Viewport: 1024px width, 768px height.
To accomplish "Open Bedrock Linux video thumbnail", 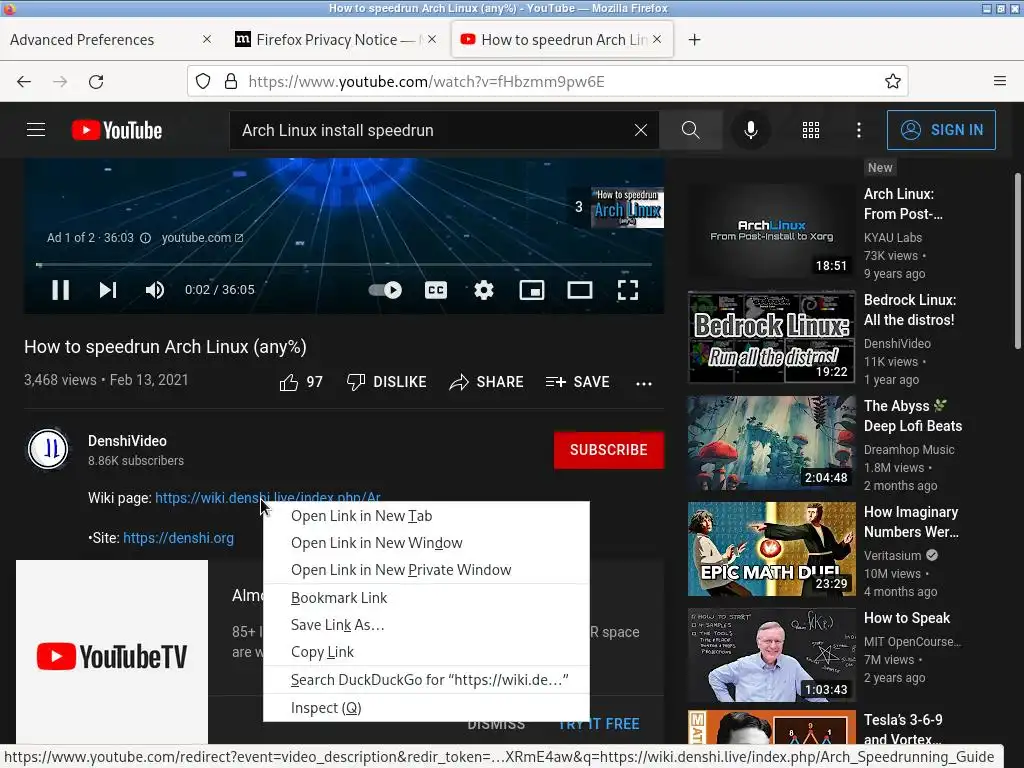I will point(771,338).
